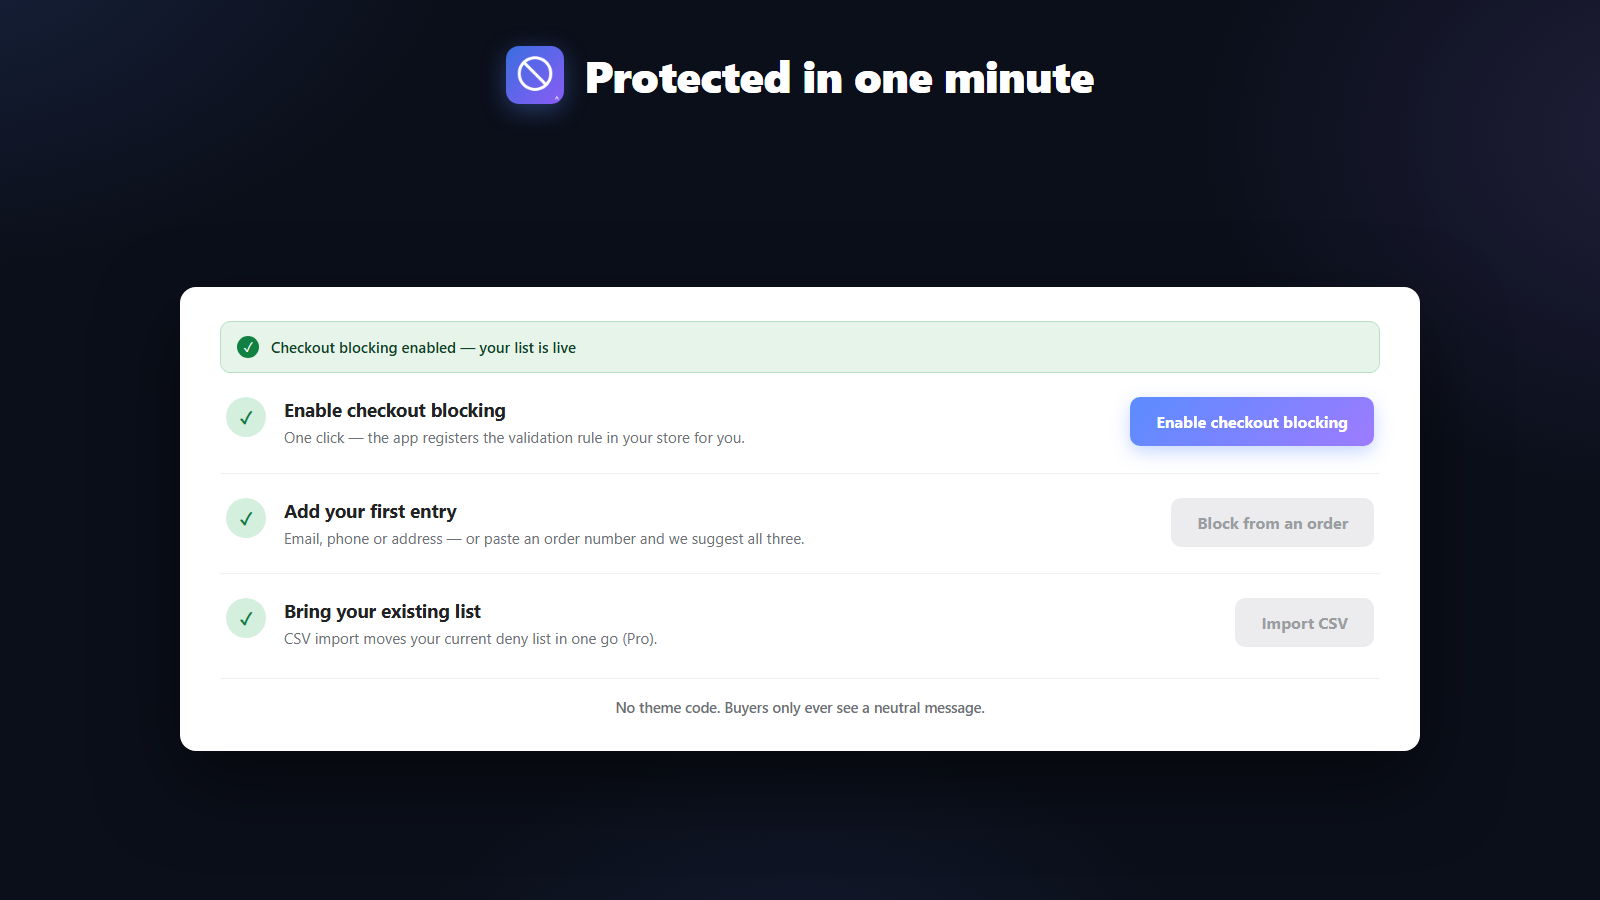
Task: Click the "your list is live" text
Action: pos(527,348)
